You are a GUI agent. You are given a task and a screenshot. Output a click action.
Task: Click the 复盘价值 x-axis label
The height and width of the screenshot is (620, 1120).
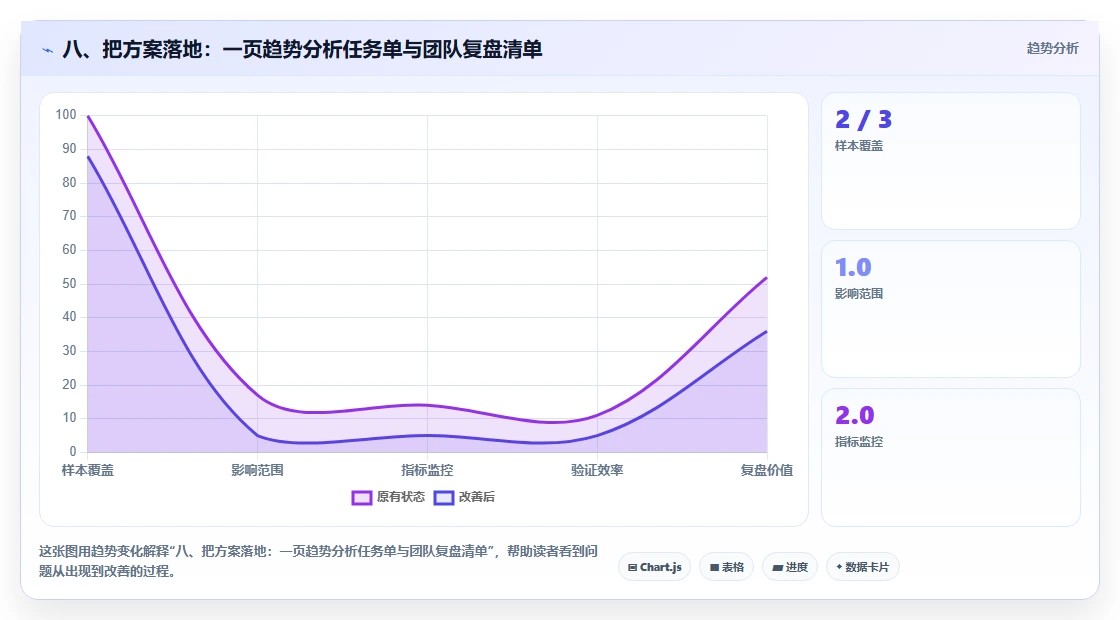pyautogui.click(x=766, y=470)
